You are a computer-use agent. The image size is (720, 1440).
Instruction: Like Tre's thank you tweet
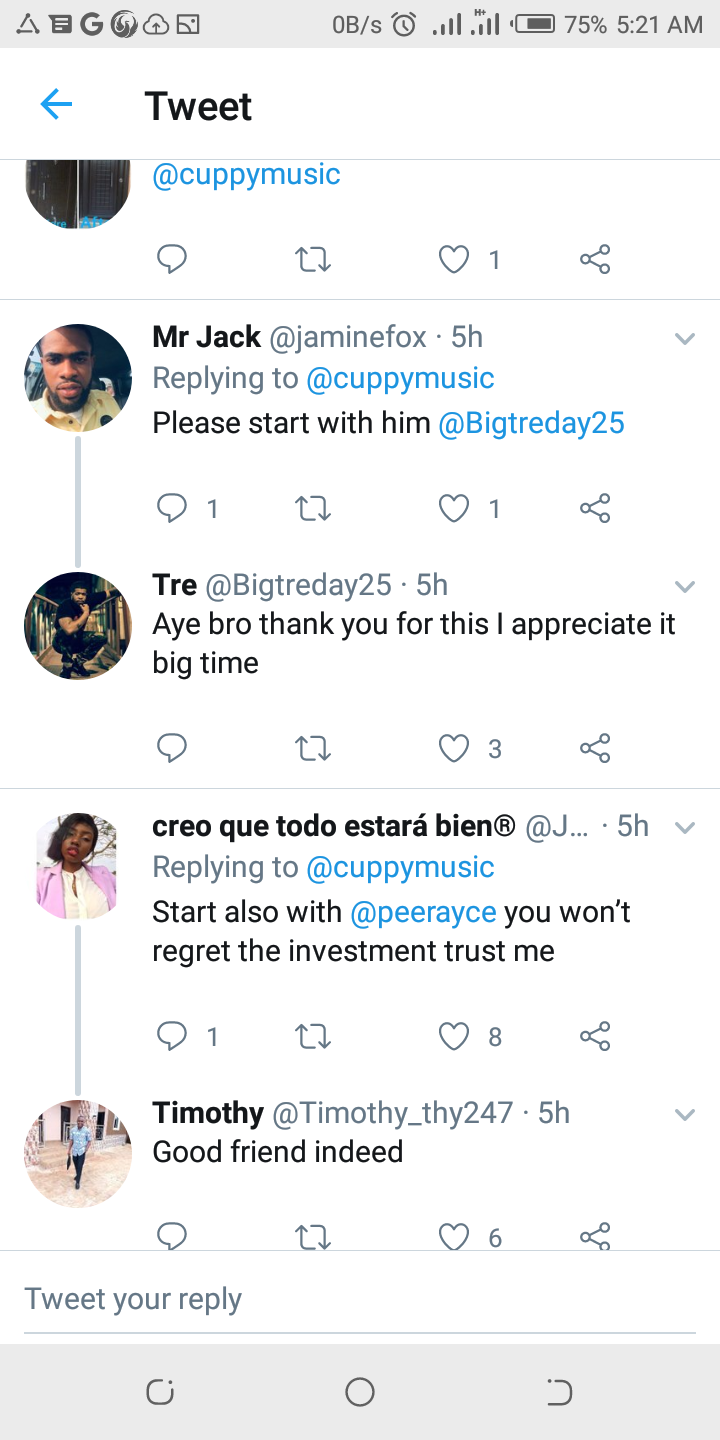coord(455,748)
